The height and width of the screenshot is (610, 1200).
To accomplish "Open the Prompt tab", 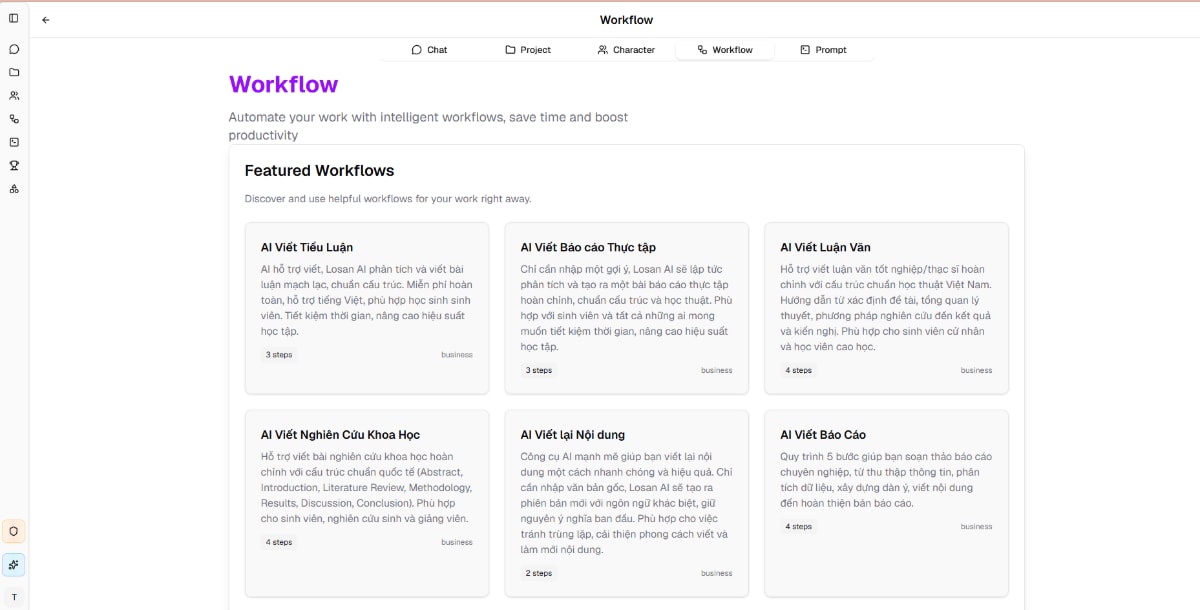I will (823, 50).
